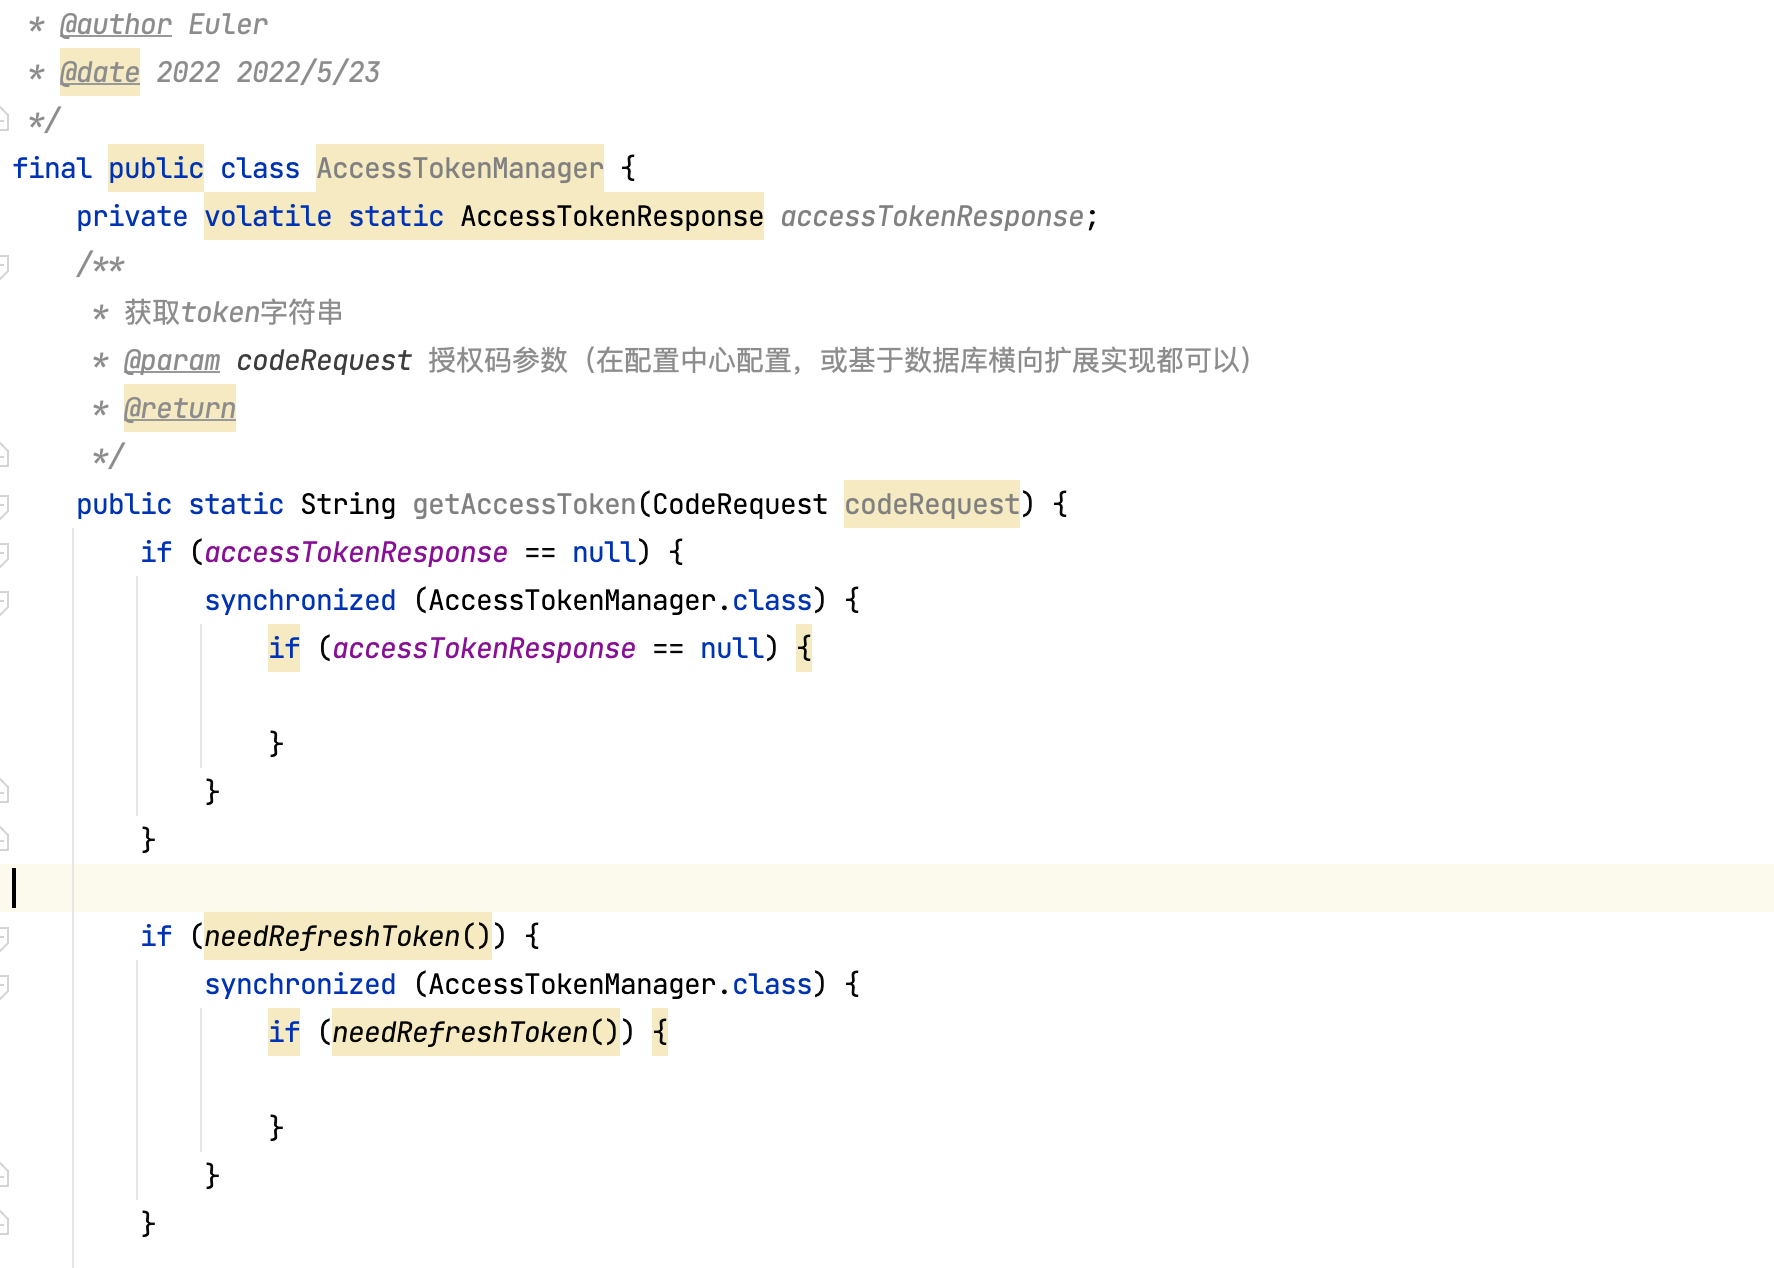
Task: Click the AccessTokenManager class name in declaration
Action: 460,168
